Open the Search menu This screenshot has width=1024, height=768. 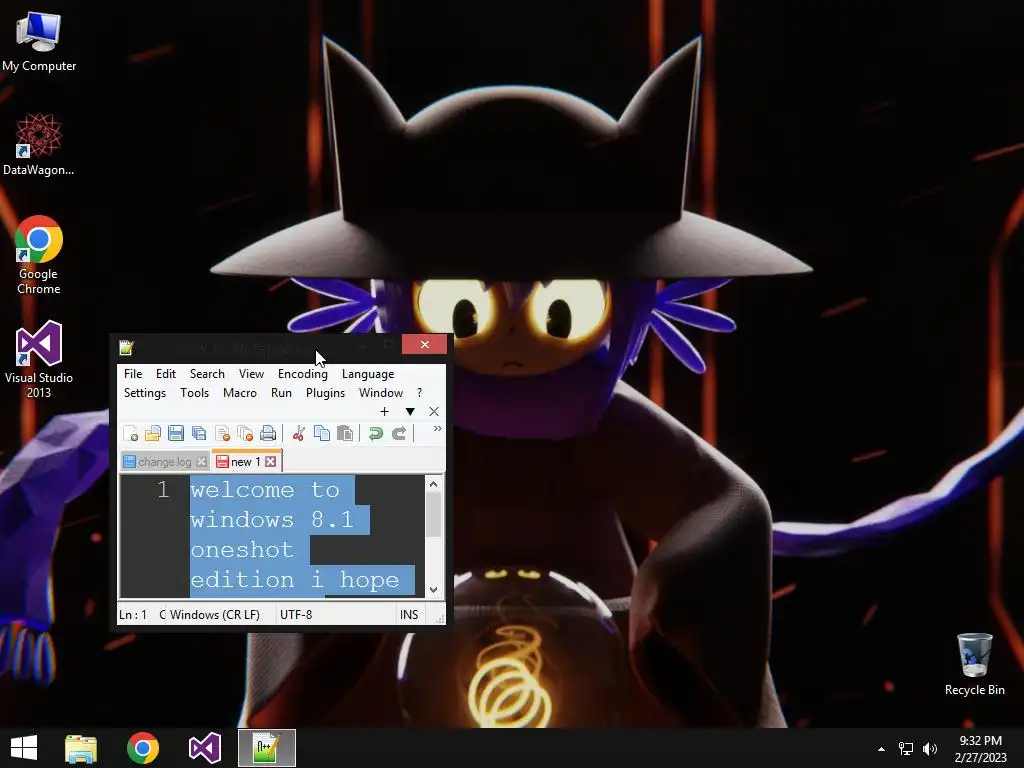click(x=207, y=374)
